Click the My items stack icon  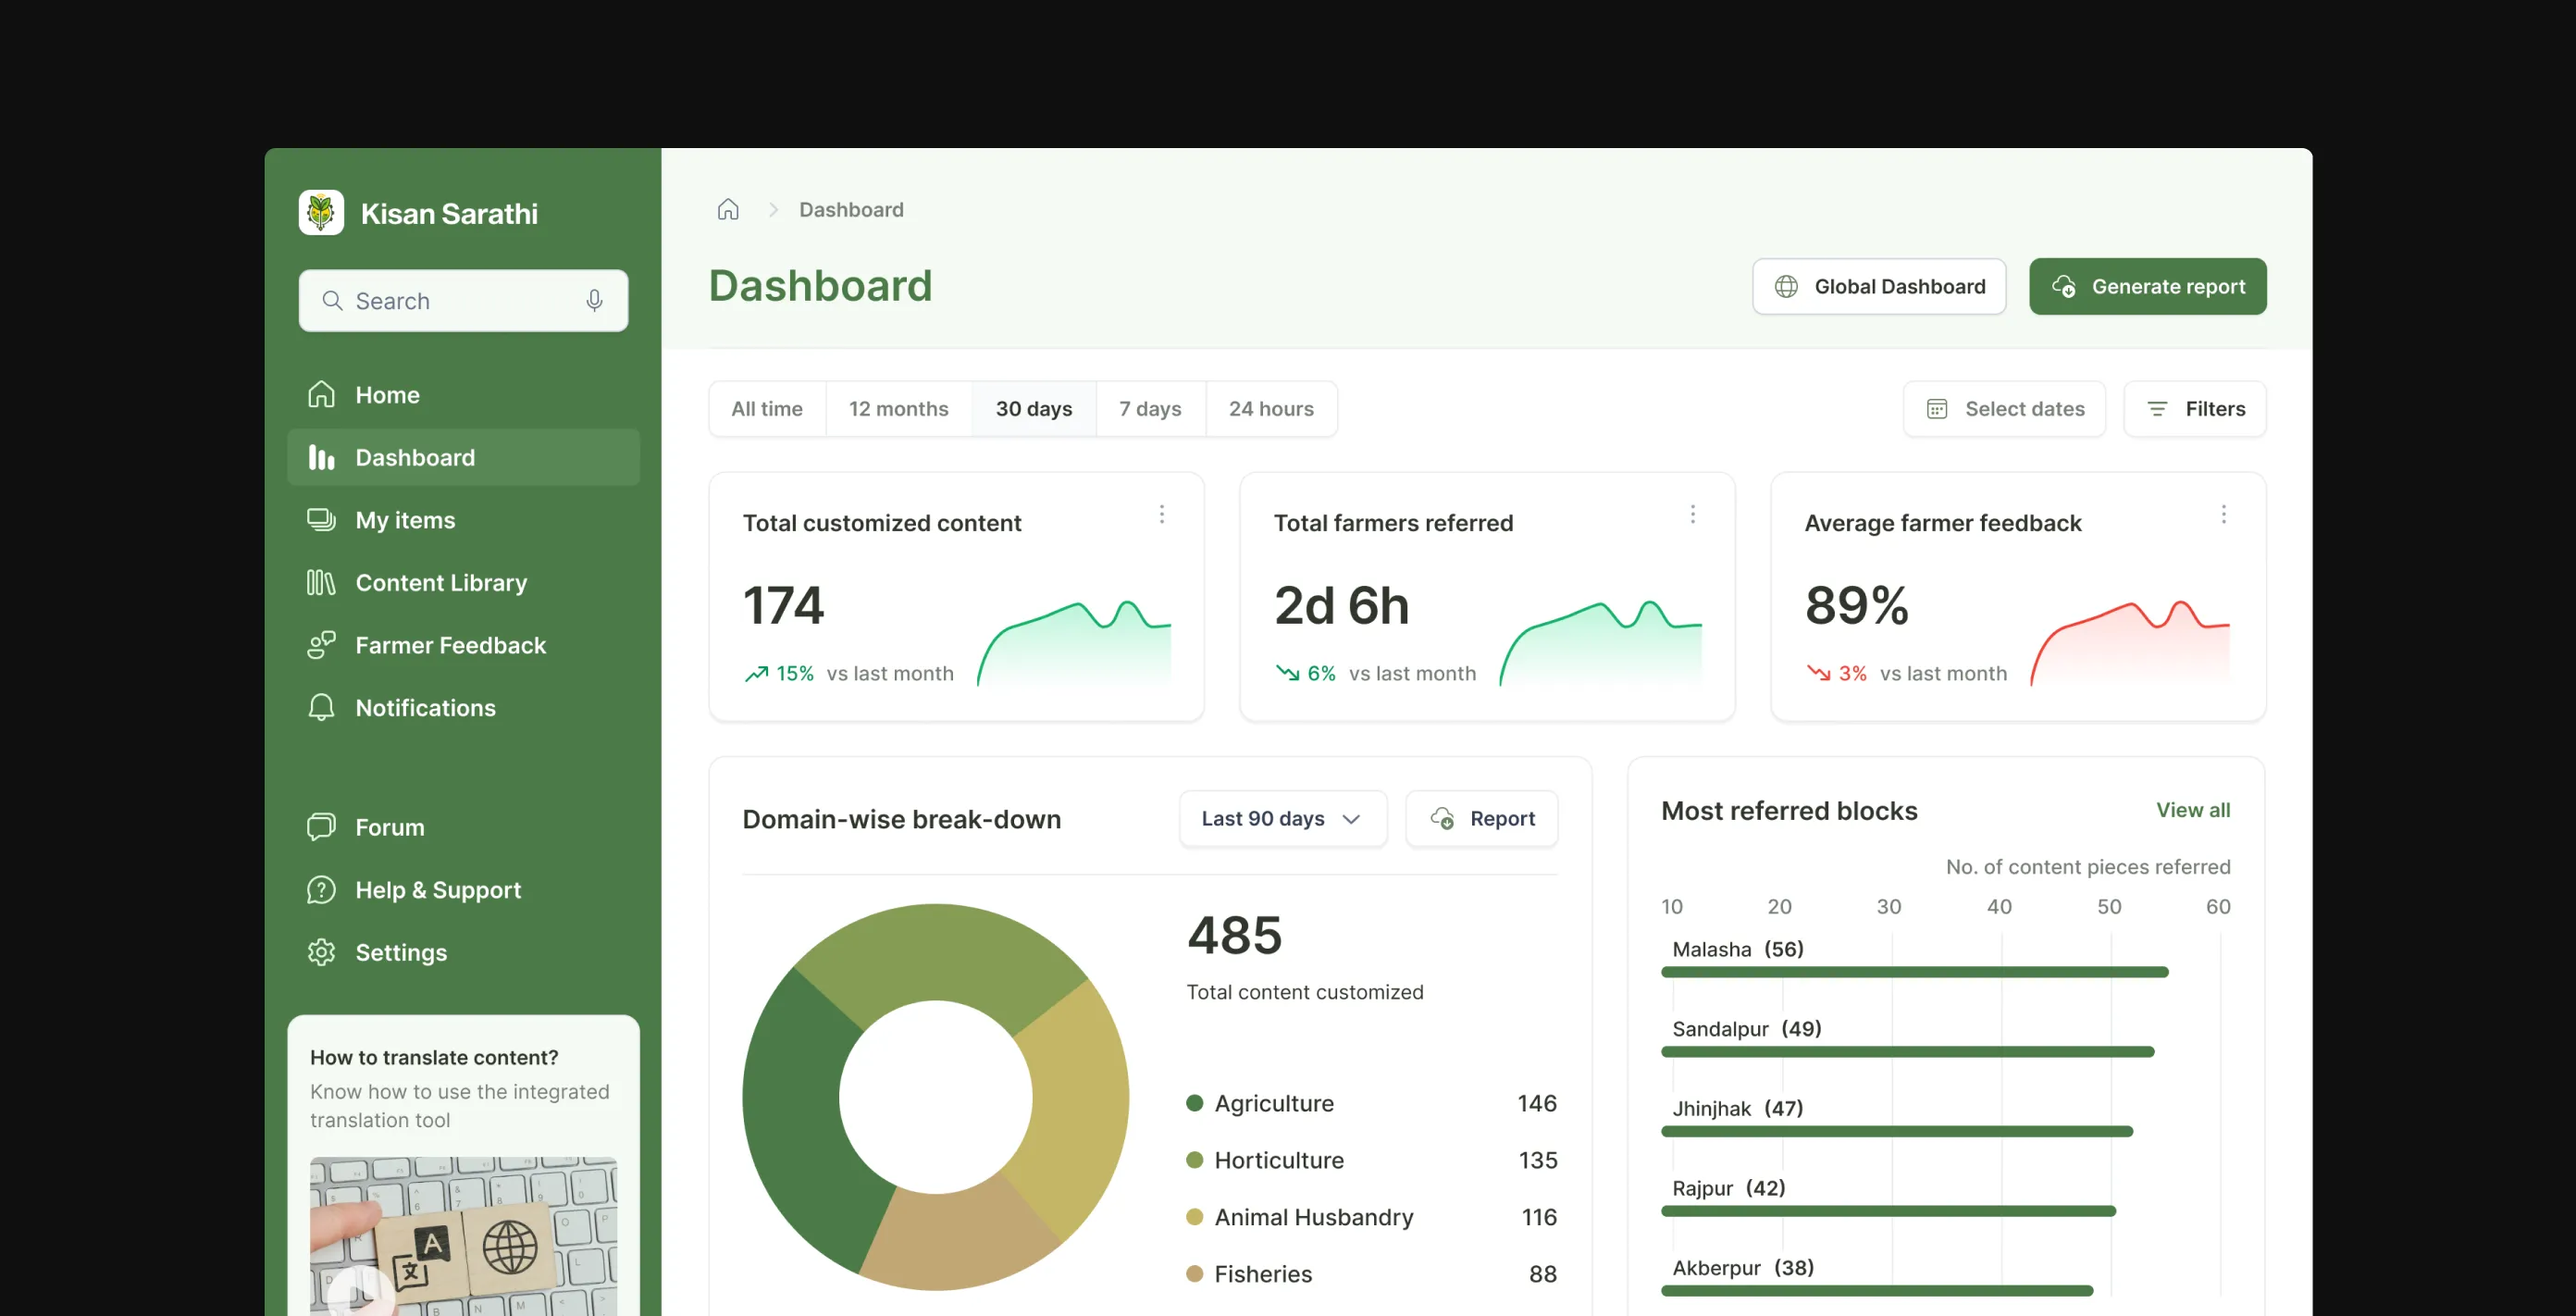tap(321, 520)
